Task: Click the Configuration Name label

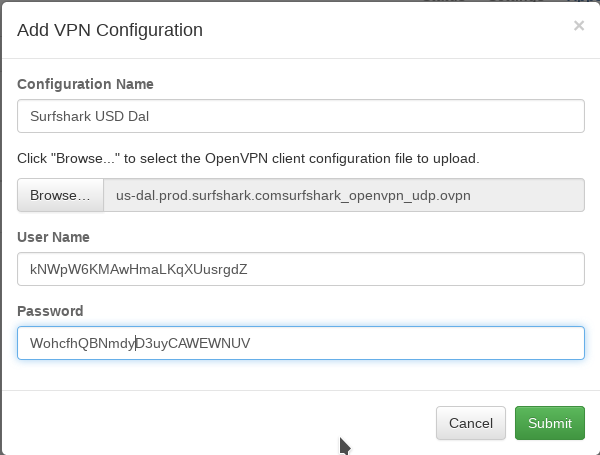Action: click(x=85, y=84)
